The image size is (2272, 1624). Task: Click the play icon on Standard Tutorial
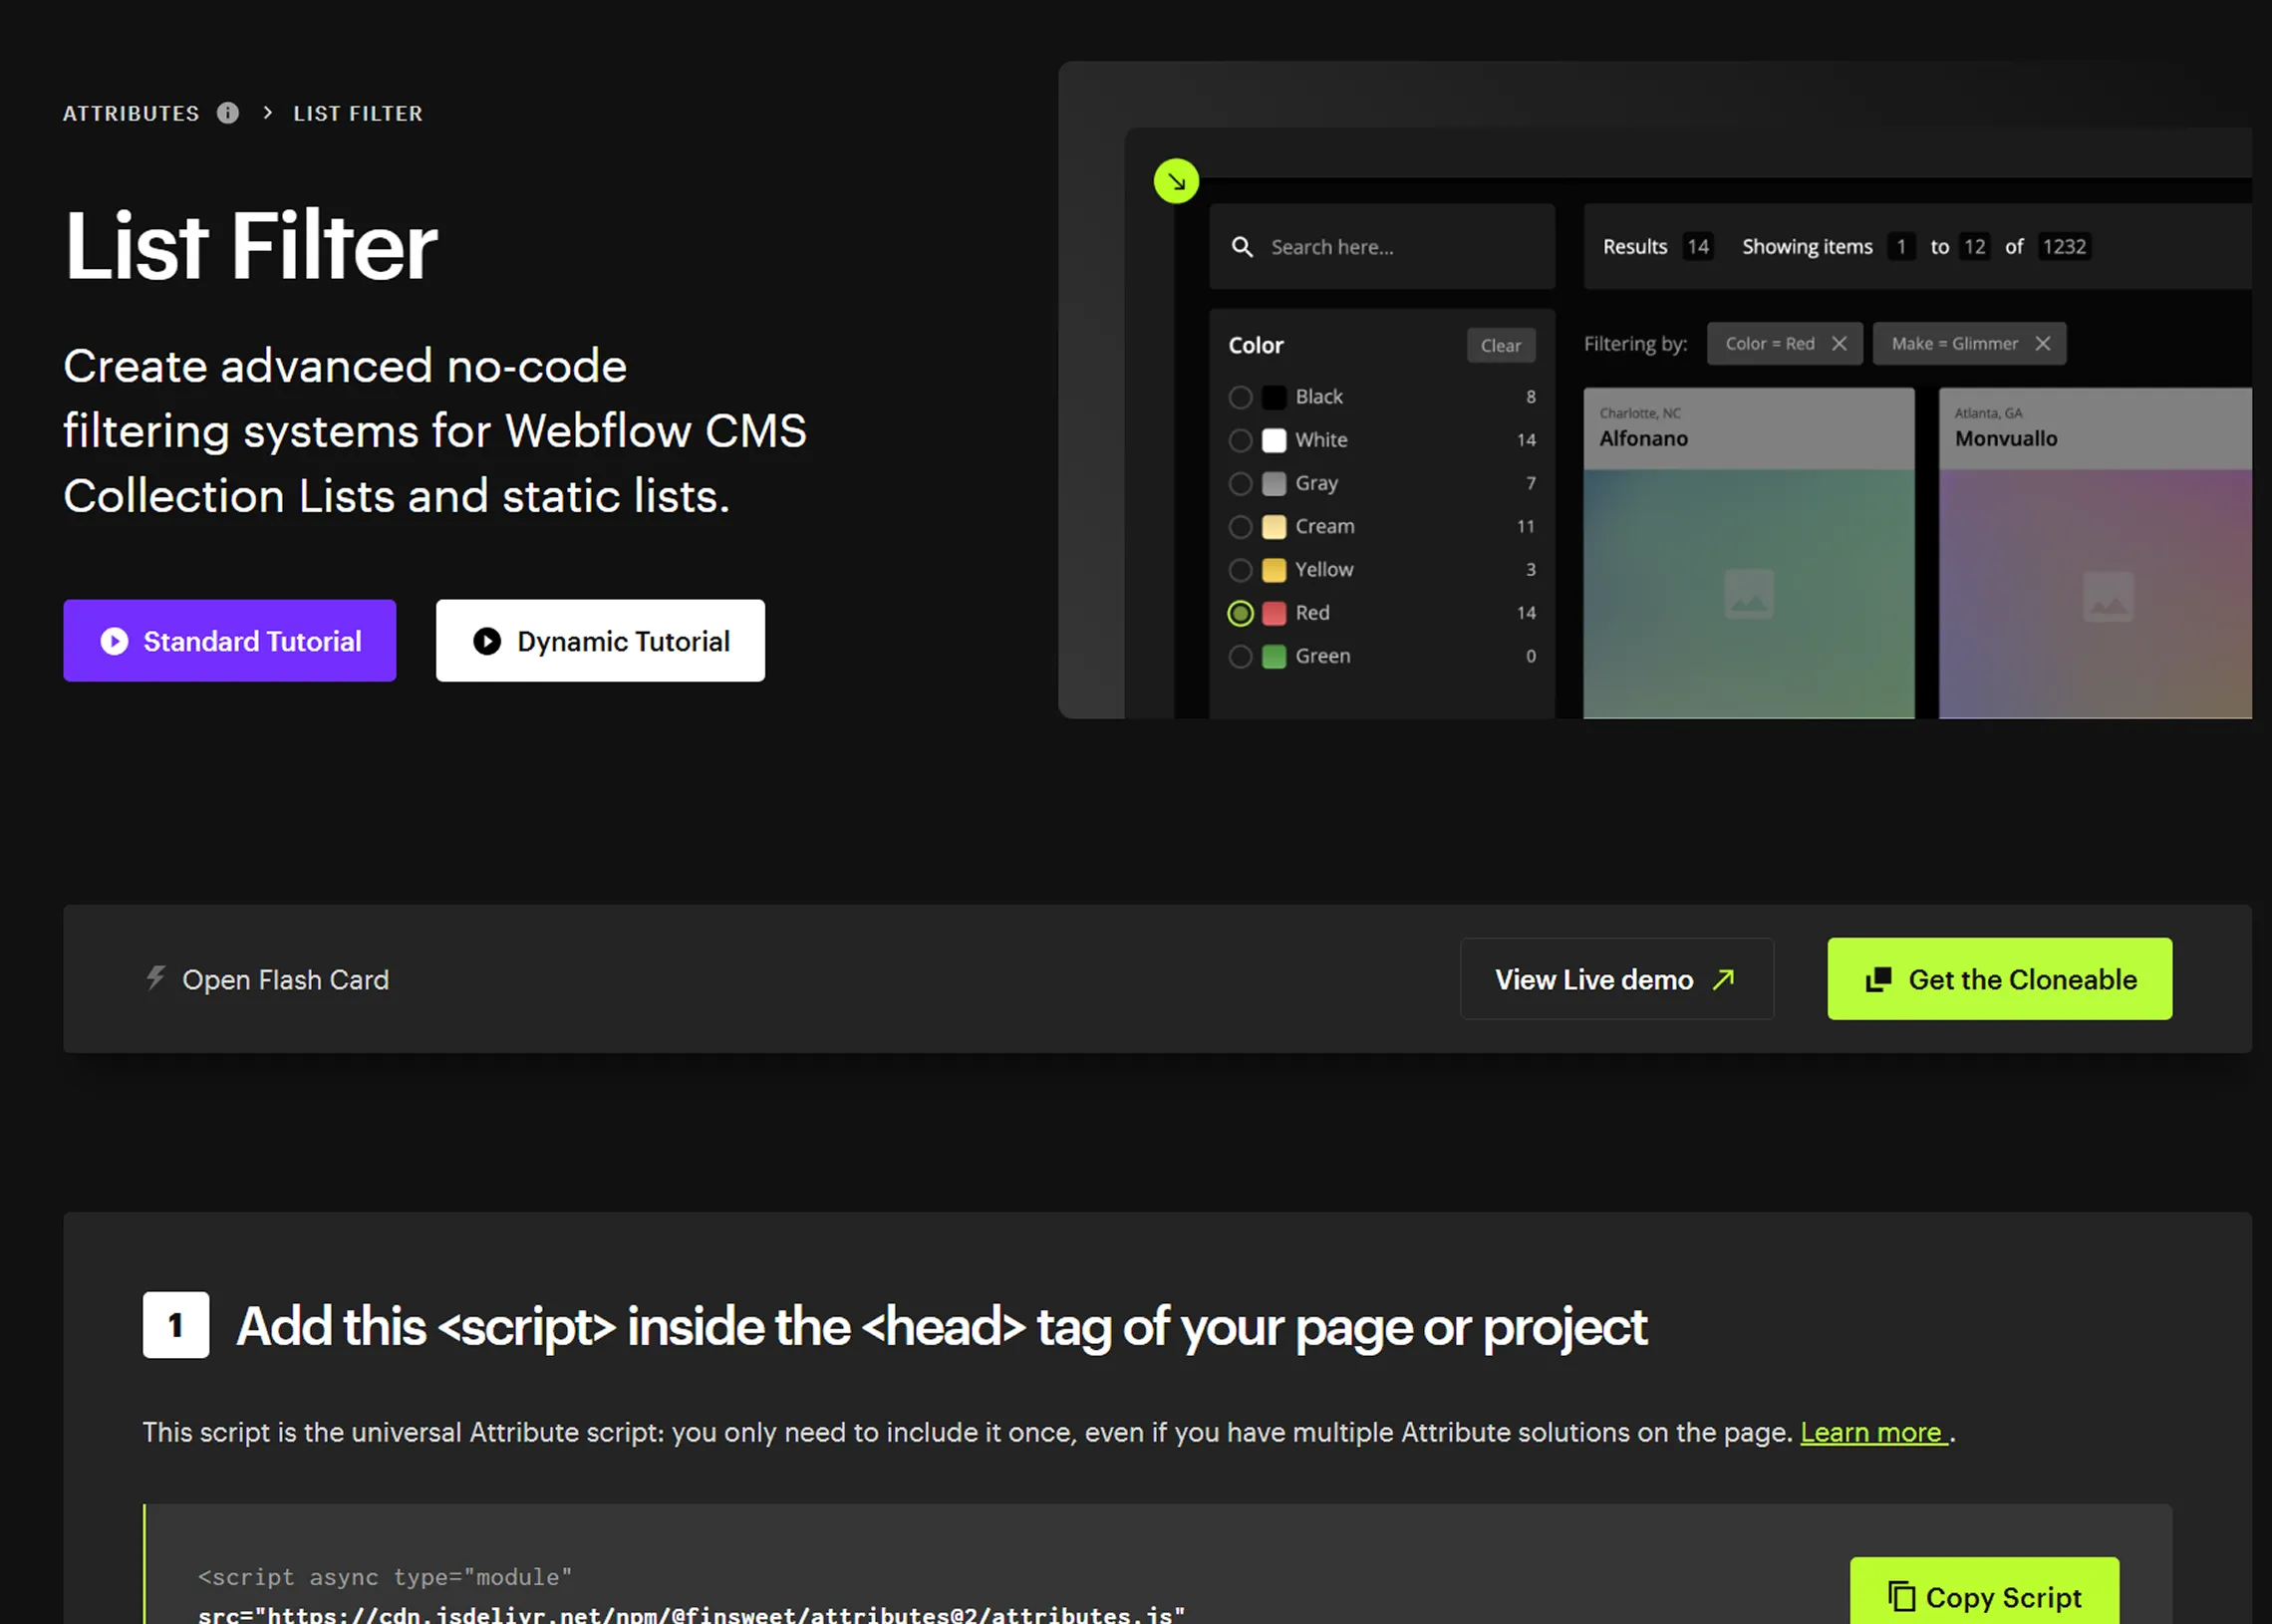click(x=115, y=641)
